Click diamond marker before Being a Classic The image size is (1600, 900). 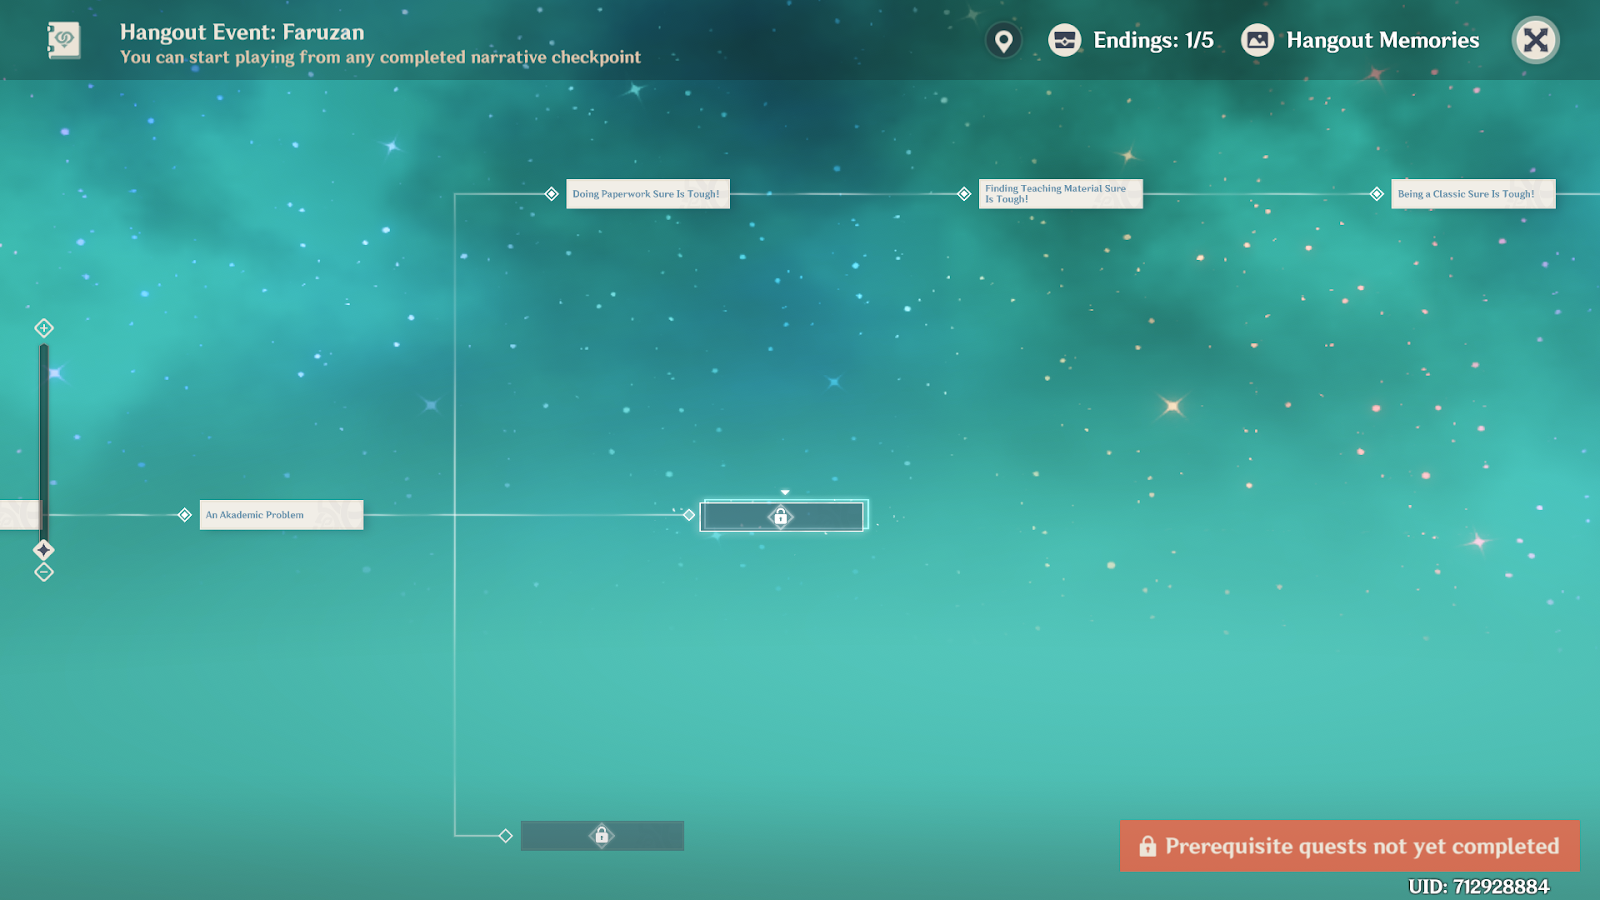pyautogui.click(x=1377, y=194)
